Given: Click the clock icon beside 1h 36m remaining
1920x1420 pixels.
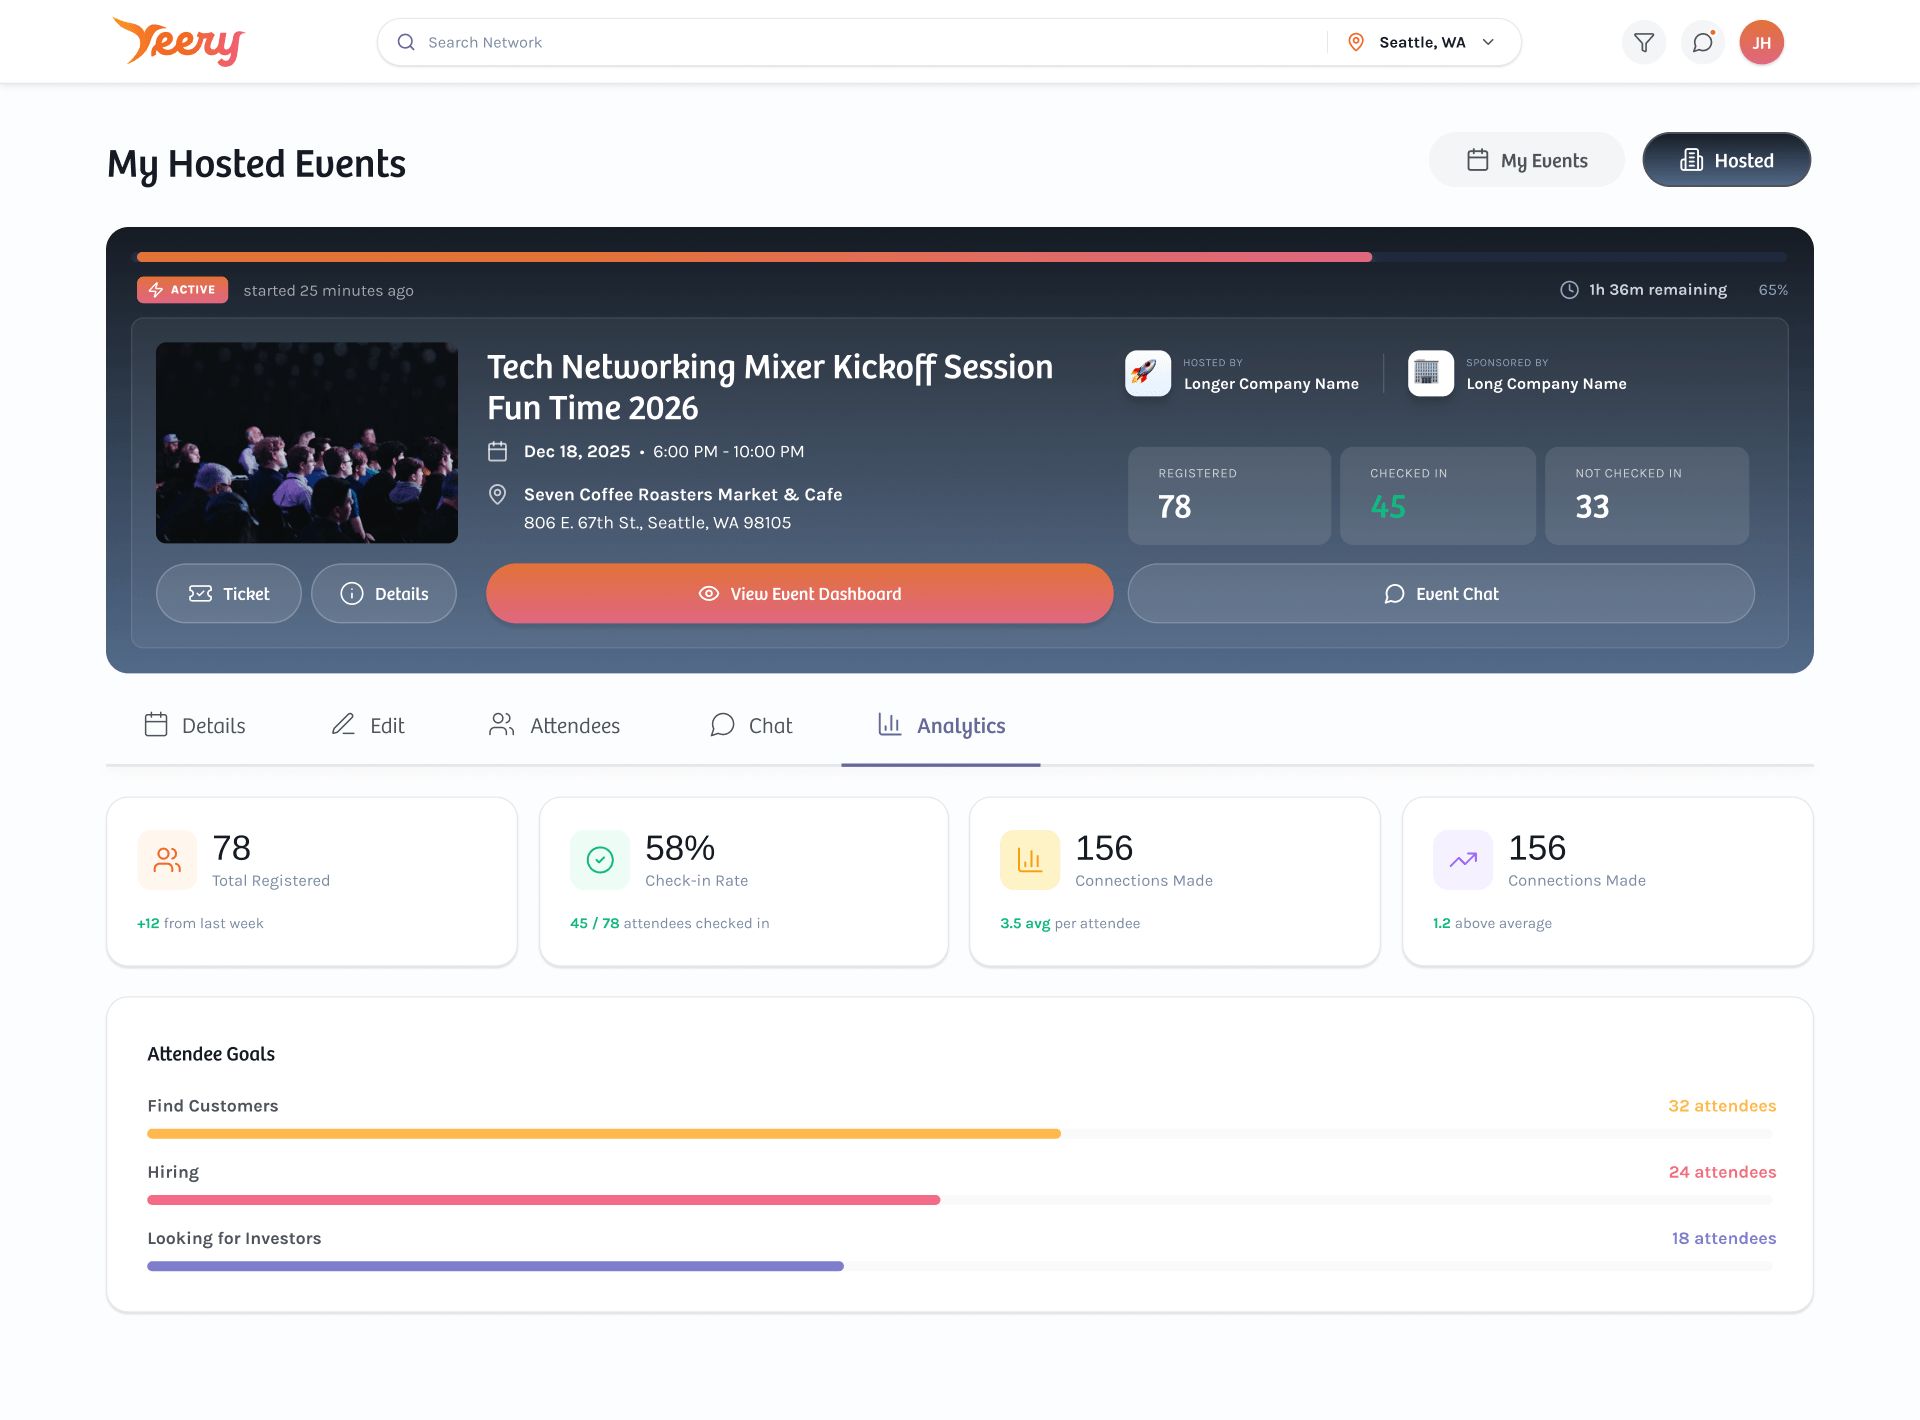Looking at the screenshot, I should [1569, 290].
